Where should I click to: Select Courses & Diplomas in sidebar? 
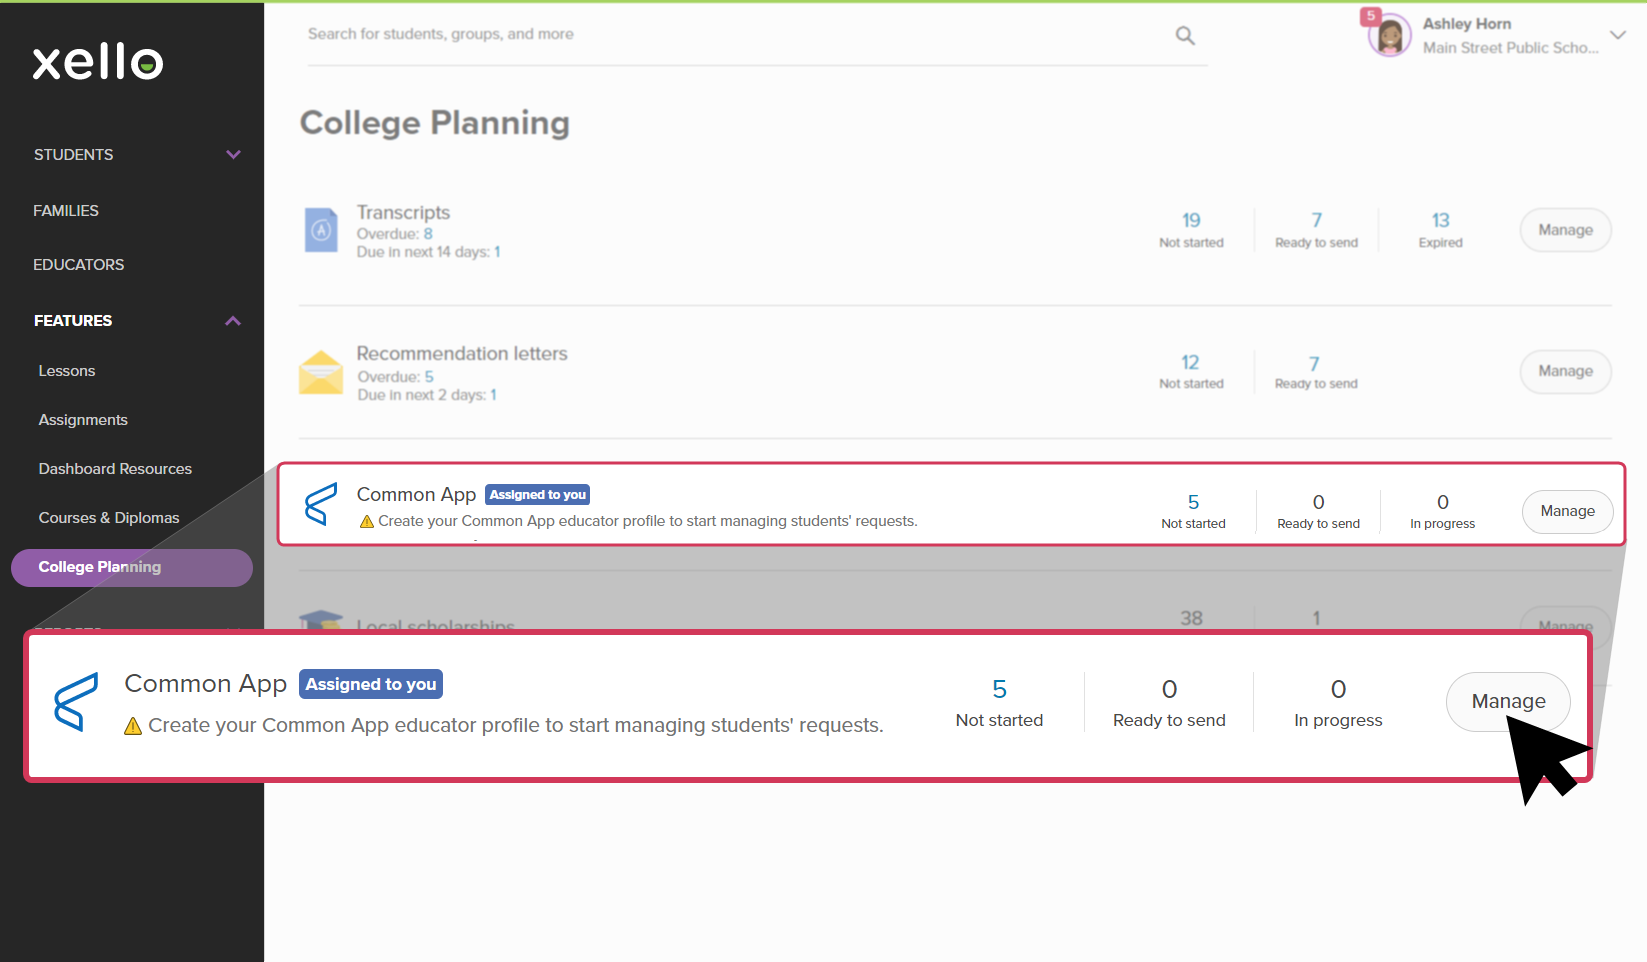point(109,518)
